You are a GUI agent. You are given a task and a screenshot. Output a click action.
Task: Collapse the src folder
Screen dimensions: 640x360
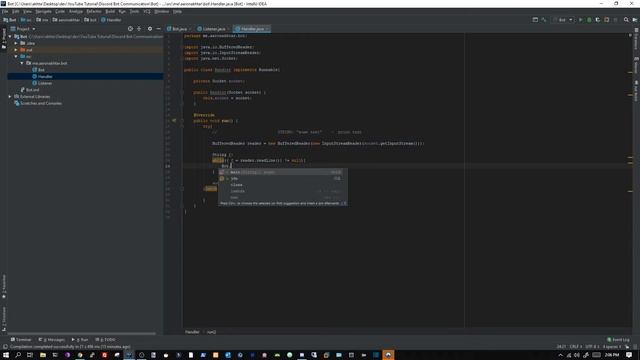coord(16,56)
